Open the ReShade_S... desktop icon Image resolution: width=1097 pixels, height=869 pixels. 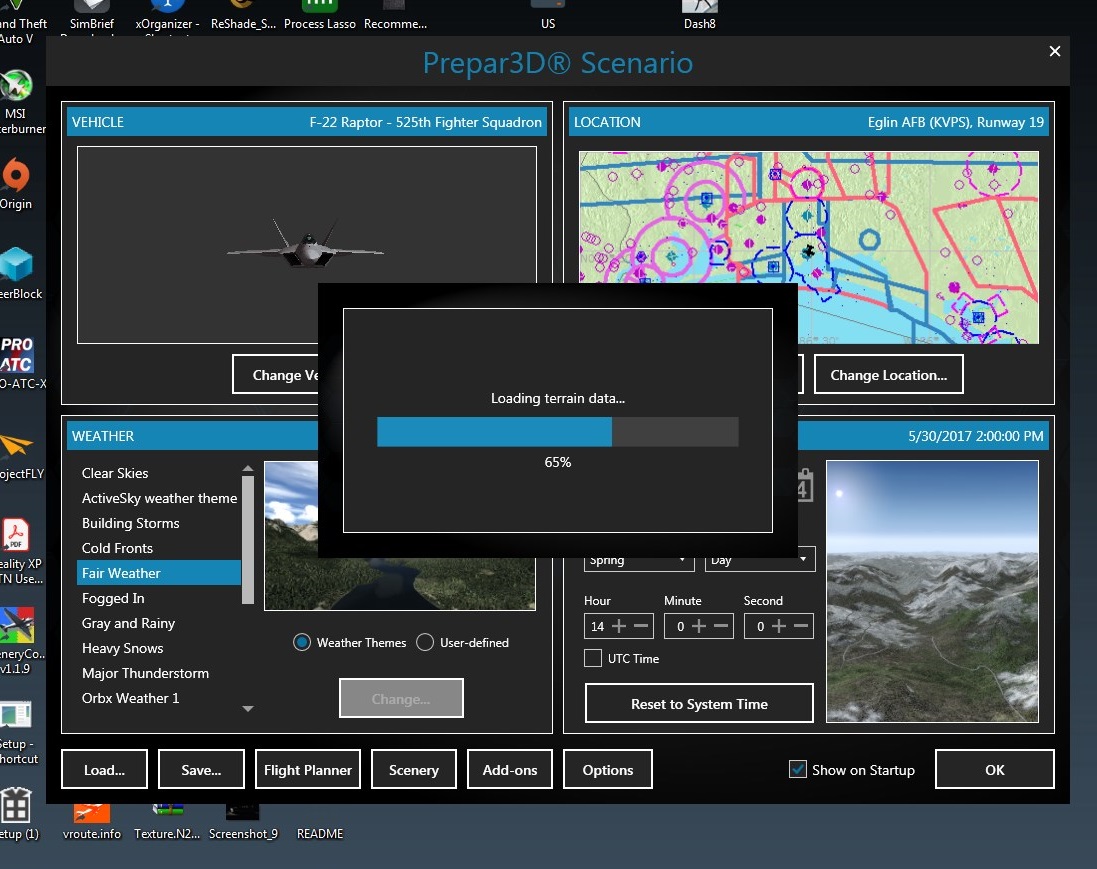click(x=243, y=15)
